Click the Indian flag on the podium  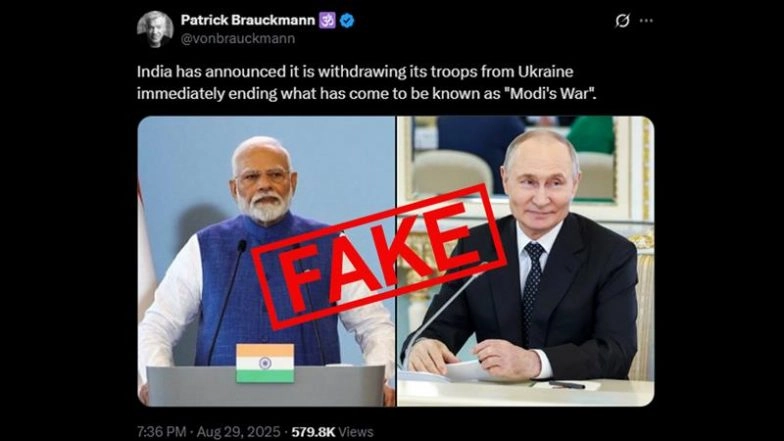[265, 363]
